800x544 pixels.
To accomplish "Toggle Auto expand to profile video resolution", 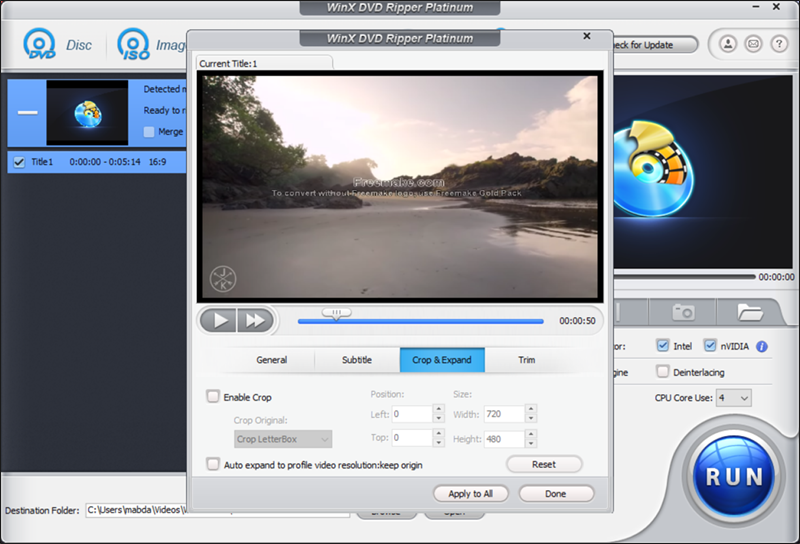I will pos(213,464).
